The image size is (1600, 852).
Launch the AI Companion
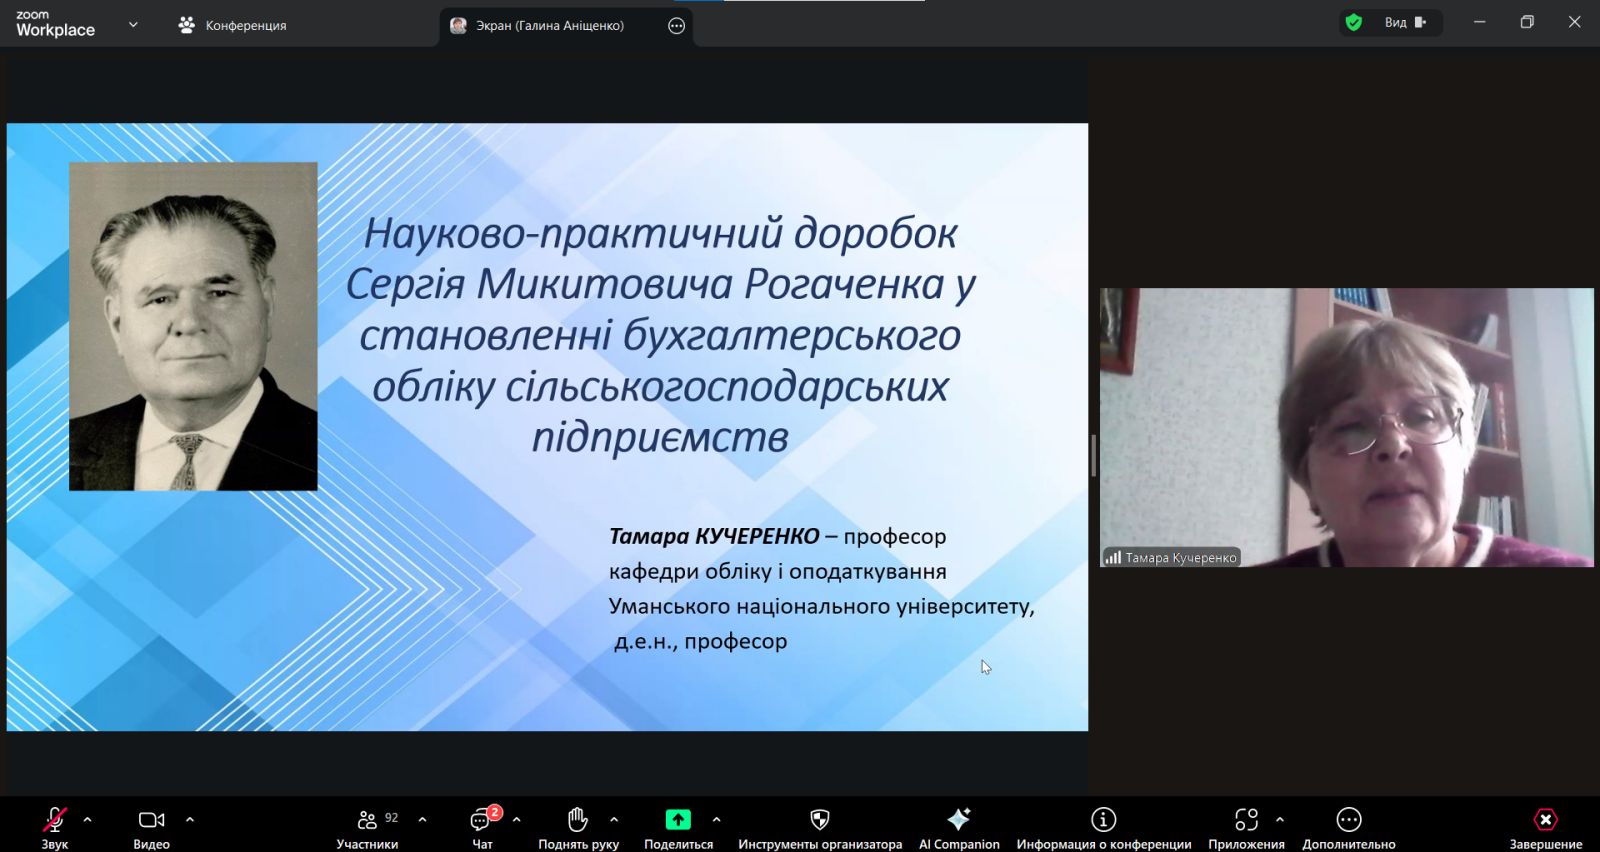[959, 821]
